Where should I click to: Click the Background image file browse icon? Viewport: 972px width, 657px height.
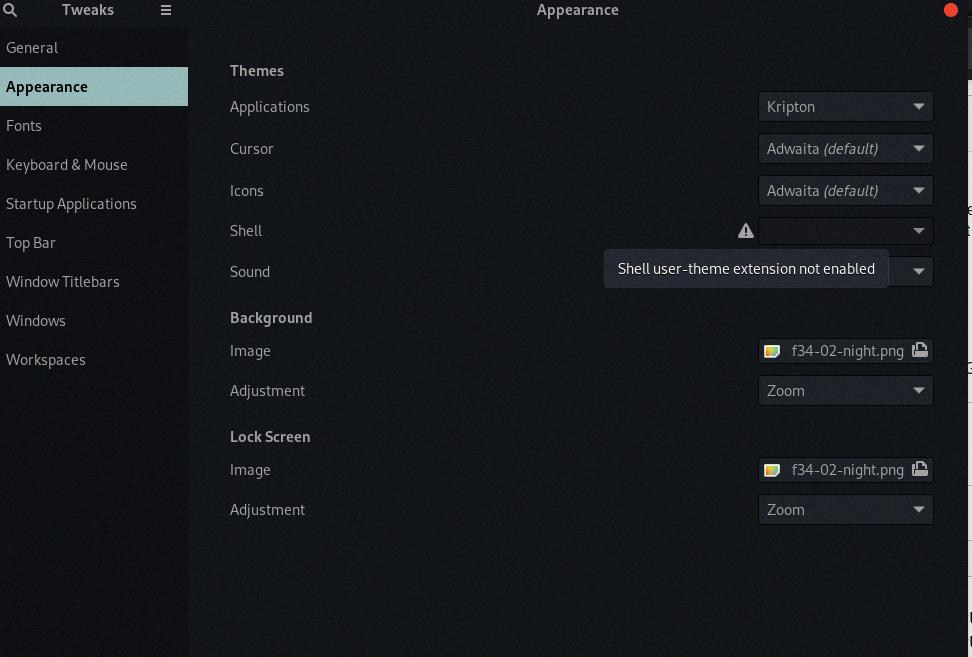click(x=919, y=350)
